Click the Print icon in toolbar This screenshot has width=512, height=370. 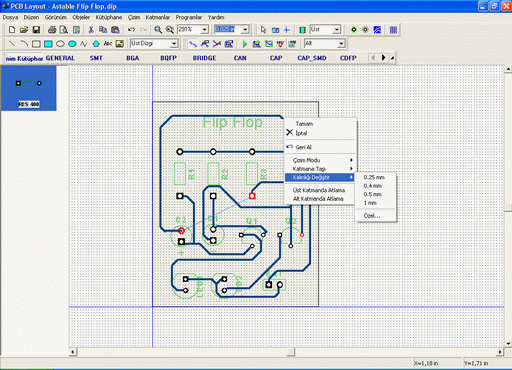click(52, 30)
